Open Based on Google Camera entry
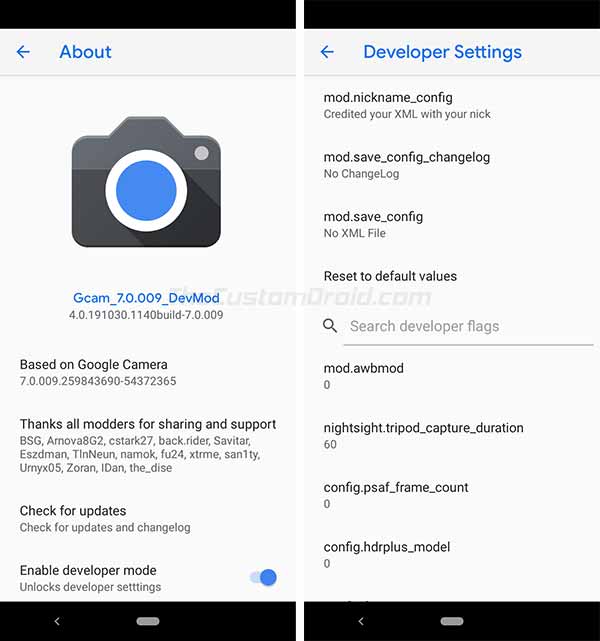600x641 pixels. 148,372
